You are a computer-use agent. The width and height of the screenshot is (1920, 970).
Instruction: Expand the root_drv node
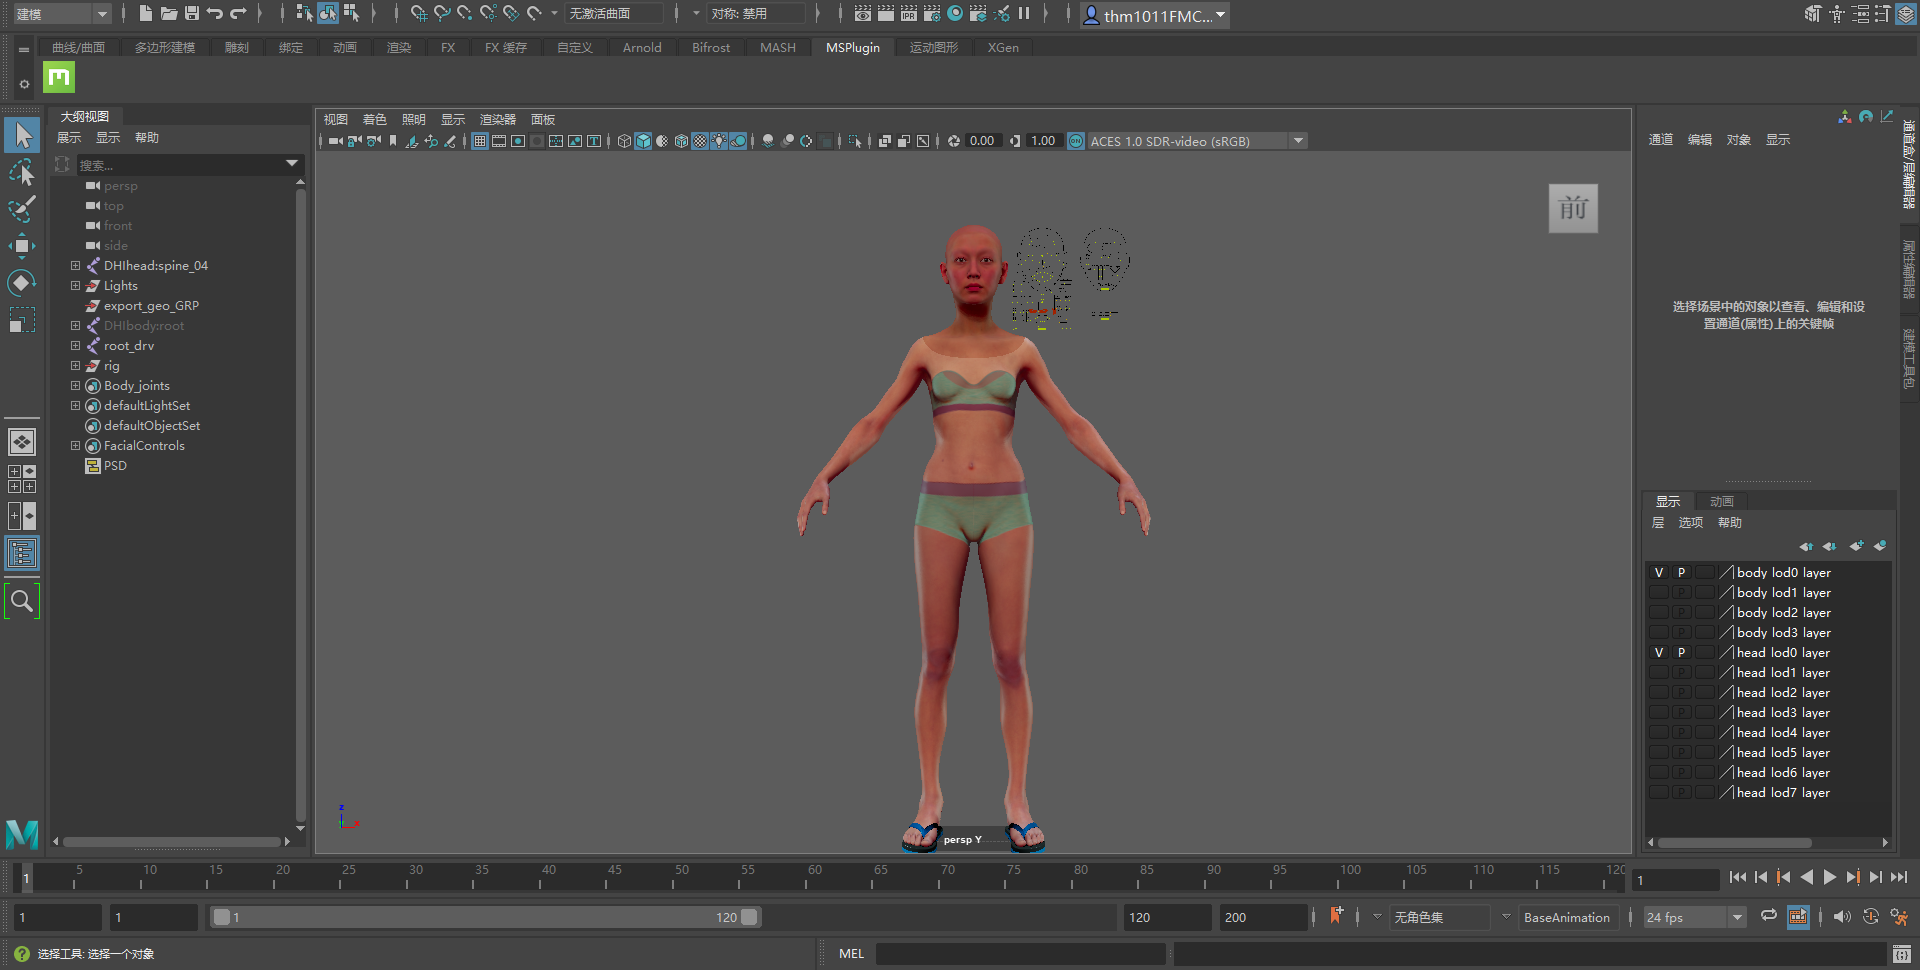75,346
